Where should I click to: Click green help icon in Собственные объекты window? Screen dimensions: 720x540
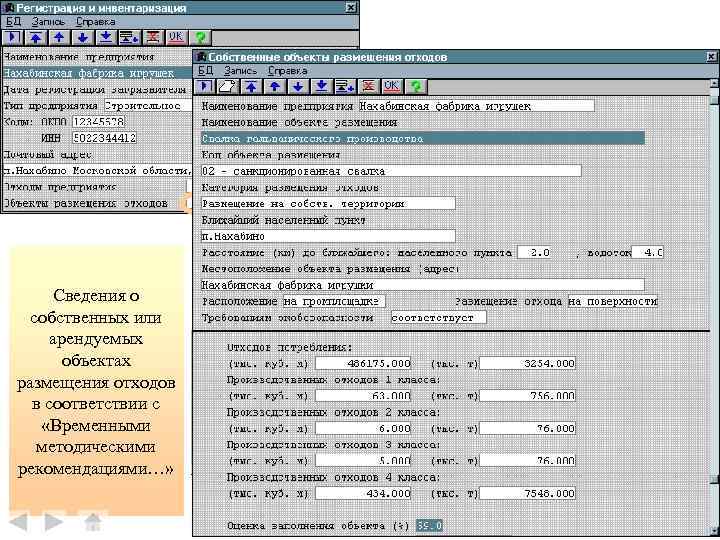pos(415,86)
